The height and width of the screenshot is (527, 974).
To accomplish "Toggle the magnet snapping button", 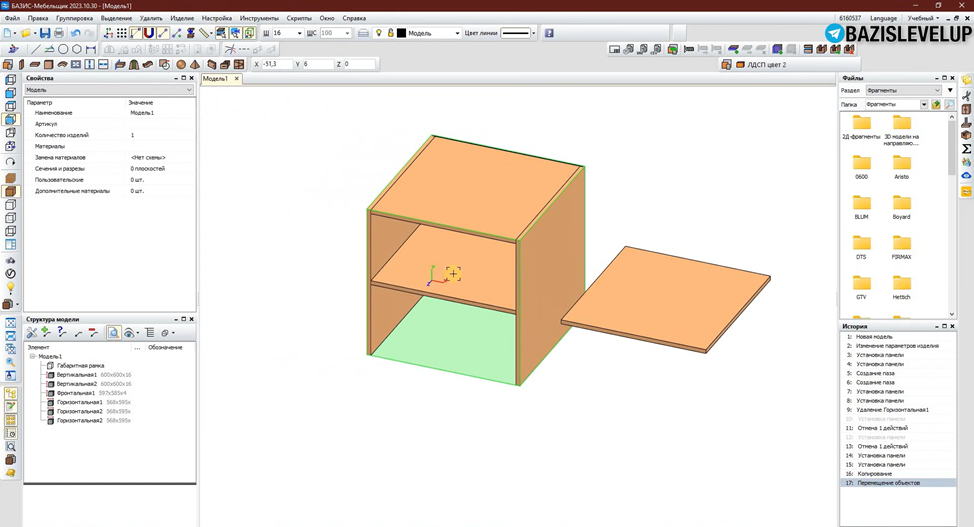I will point(149,33).
